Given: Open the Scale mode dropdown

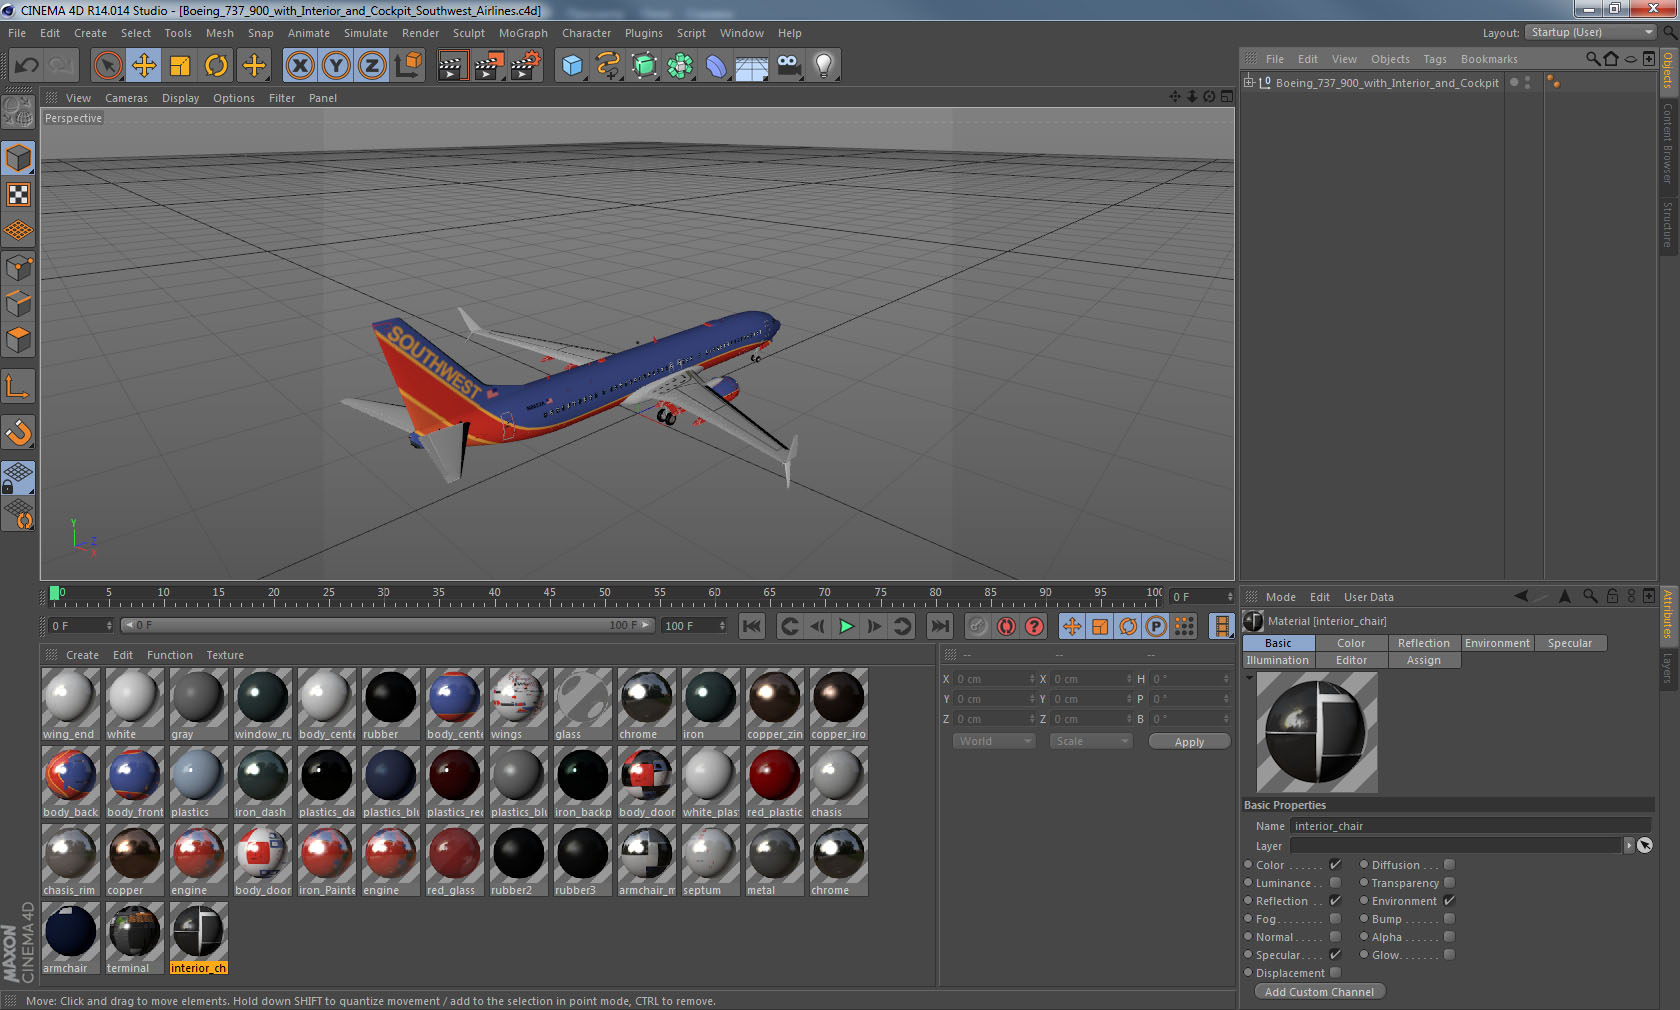Looking at the screenshot, I should pos(1090,741).
